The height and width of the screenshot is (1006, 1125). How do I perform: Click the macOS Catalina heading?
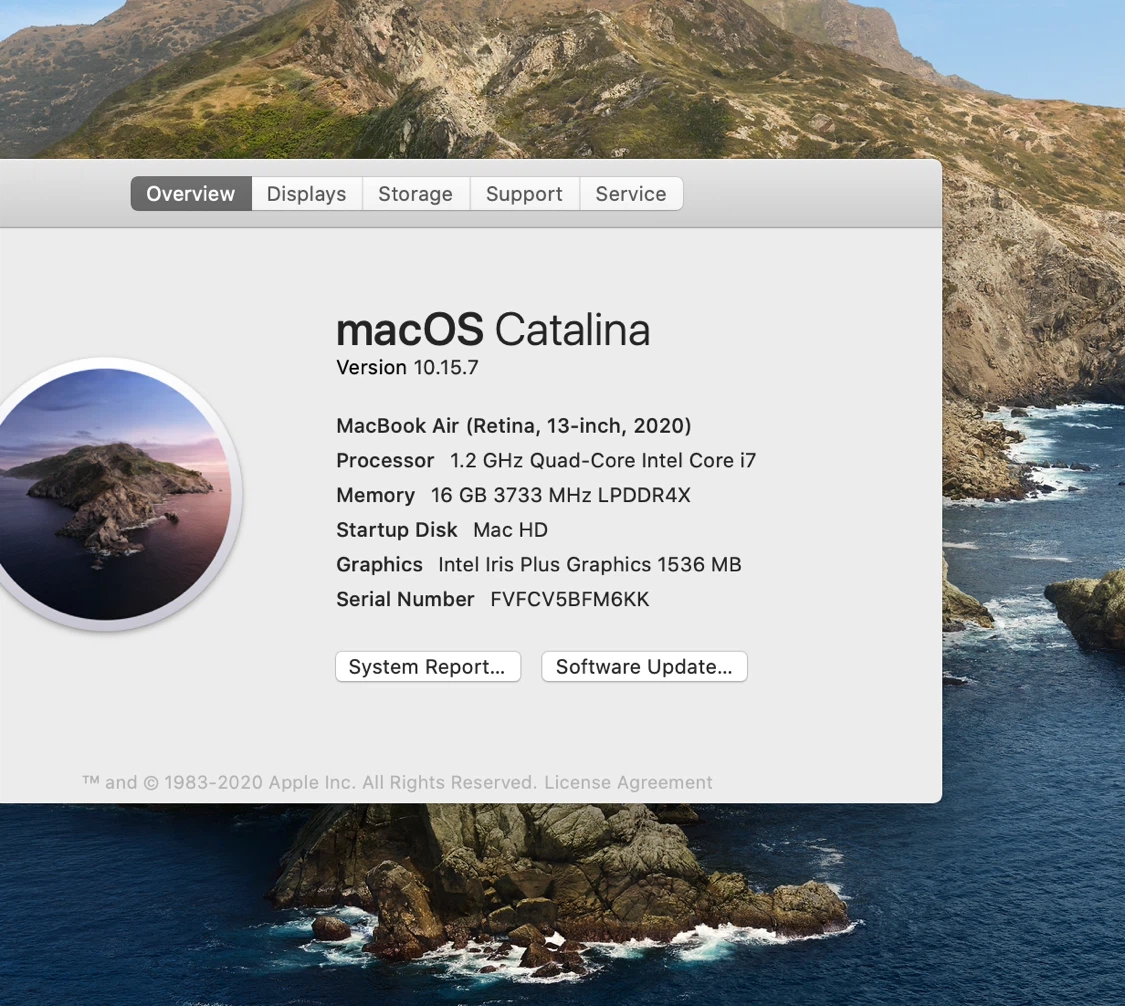pyautogui.click(x=493, y=329)
